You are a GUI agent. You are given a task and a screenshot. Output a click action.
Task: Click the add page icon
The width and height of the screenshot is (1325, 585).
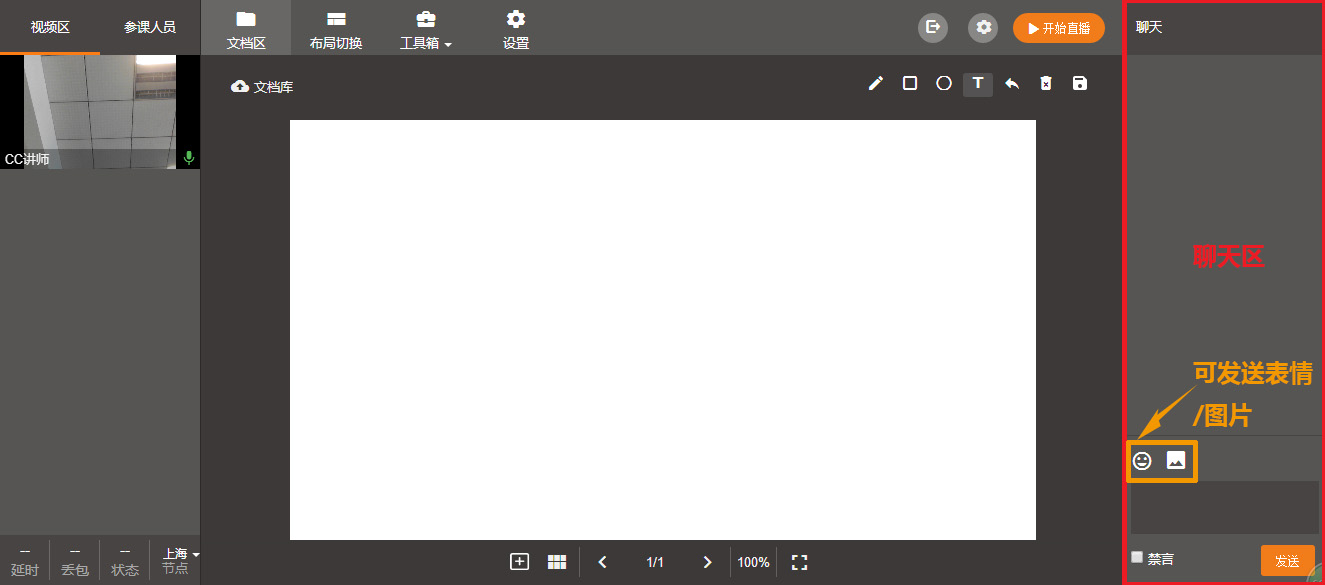point(519,562)
